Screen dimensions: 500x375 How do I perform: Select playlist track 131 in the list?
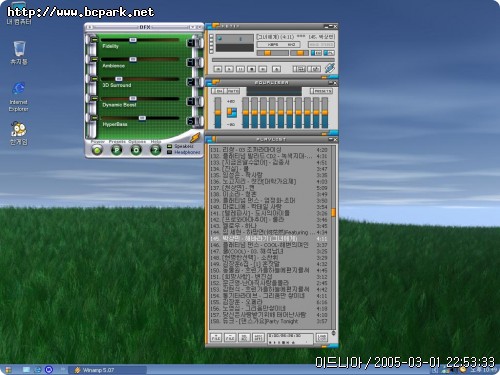[269, 150]
